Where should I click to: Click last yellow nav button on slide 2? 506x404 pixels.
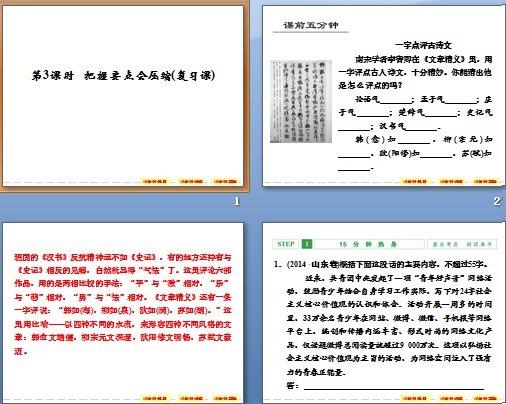[485, 182]
